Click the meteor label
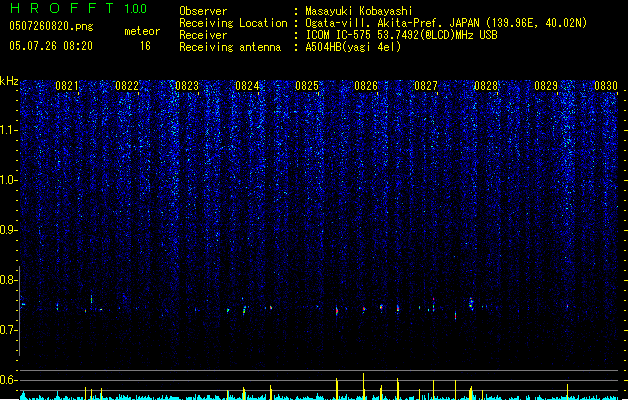629x400 pixels. pyautogui.click(x=142, y=31)
